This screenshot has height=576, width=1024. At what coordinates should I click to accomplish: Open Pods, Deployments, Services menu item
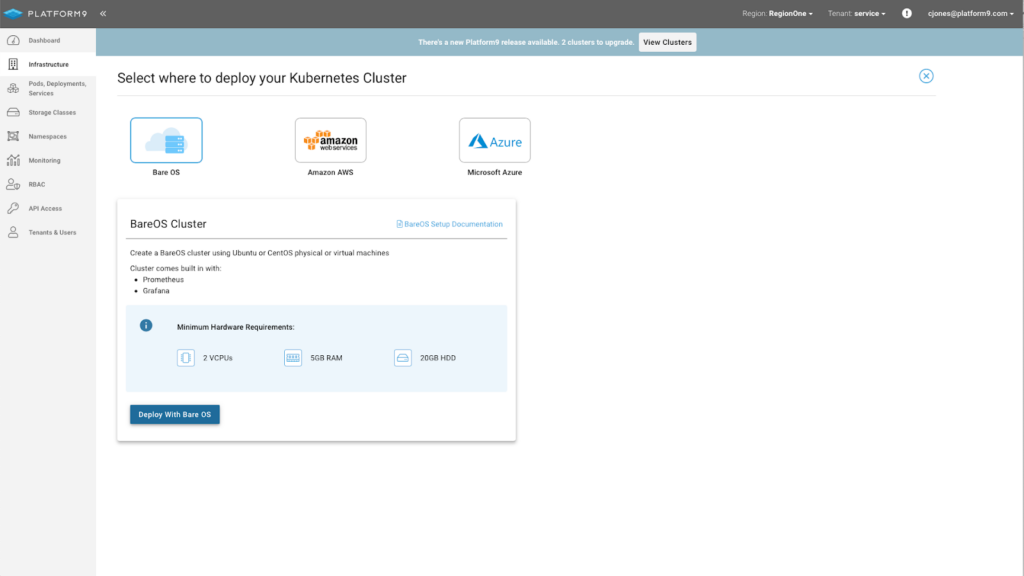point(48,88)
